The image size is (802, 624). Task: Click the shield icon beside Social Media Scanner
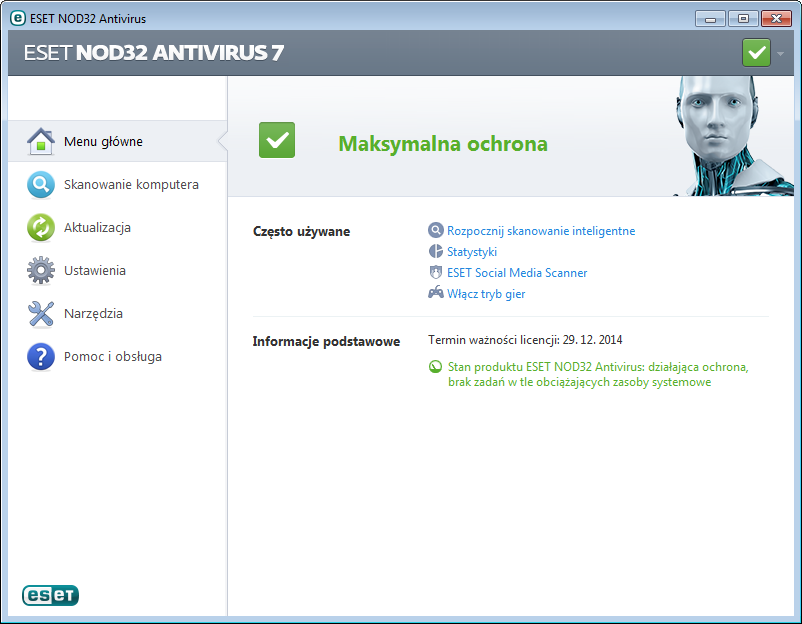435,273
